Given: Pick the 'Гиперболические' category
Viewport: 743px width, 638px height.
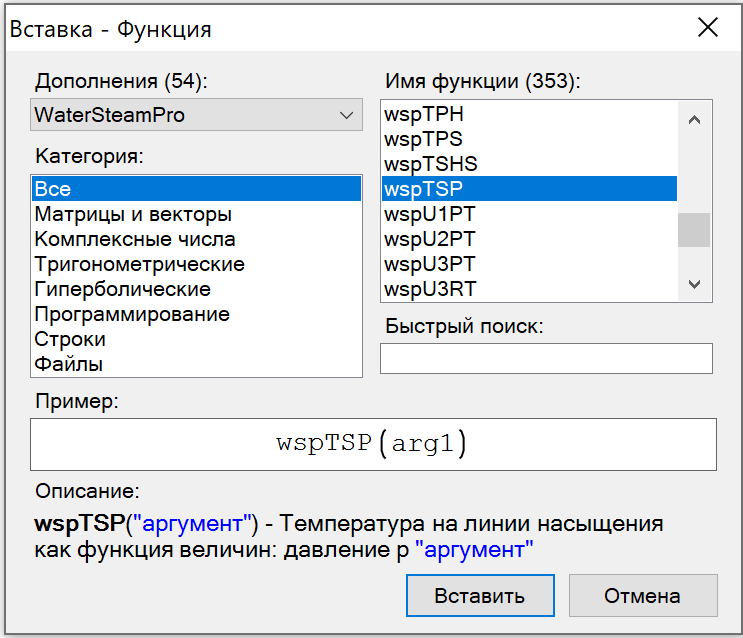Looking at the screenshot, I should [x=122, y=289].
